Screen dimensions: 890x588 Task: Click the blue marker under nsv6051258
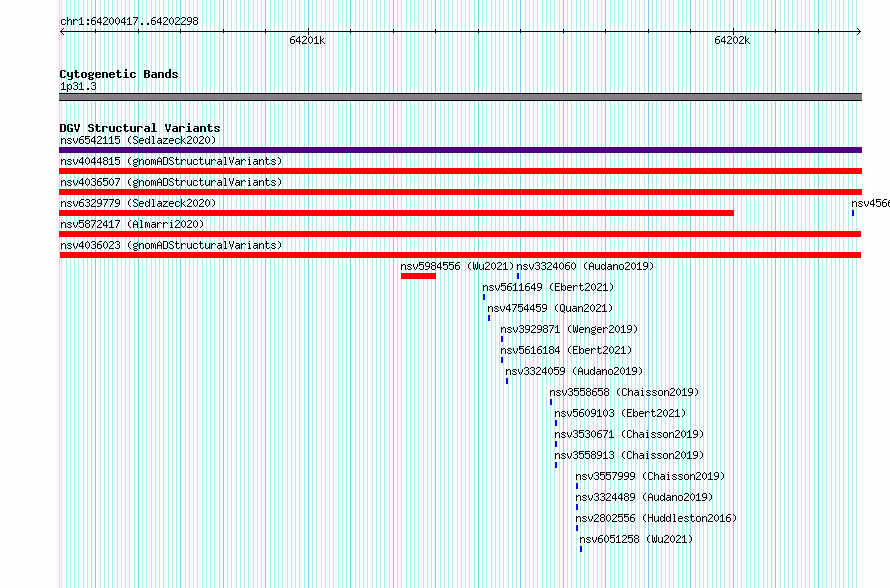point(581,549)
